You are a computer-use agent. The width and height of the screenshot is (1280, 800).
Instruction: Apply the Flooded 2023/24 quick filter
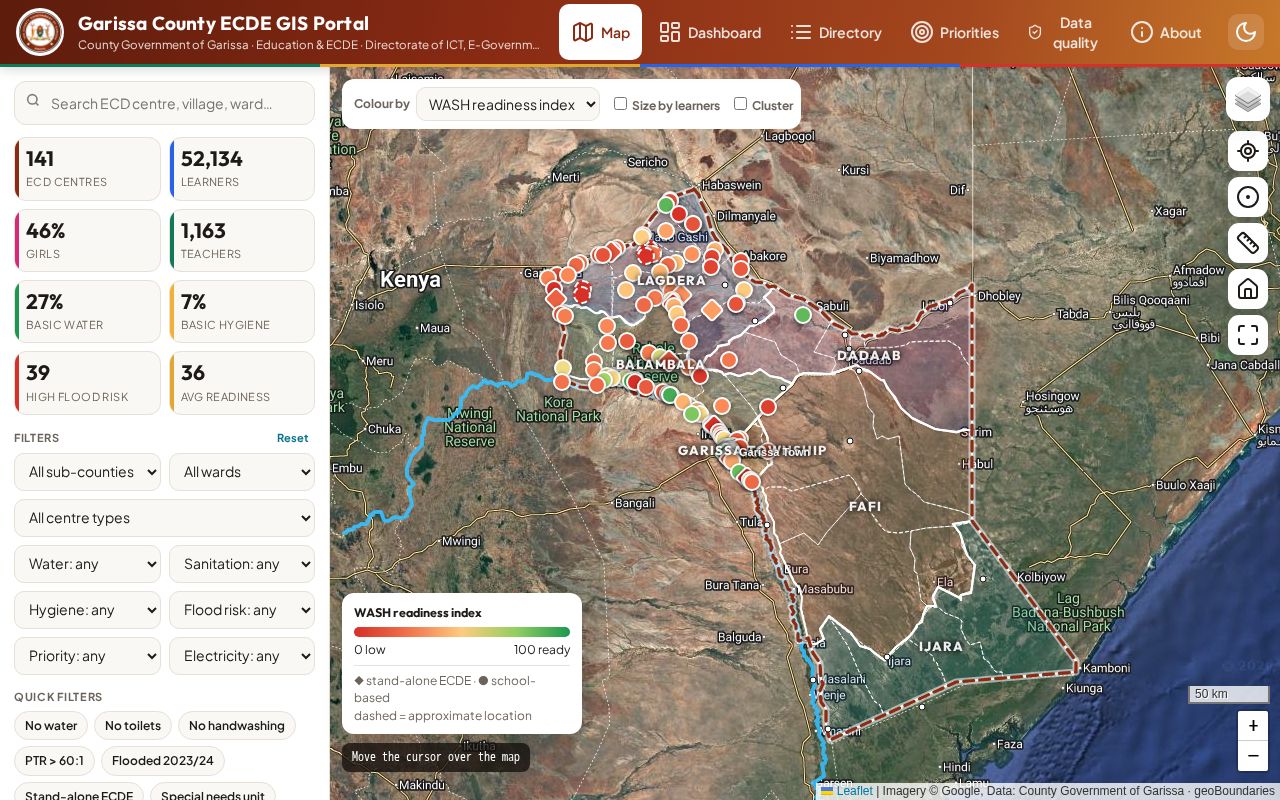click(163, 761)
